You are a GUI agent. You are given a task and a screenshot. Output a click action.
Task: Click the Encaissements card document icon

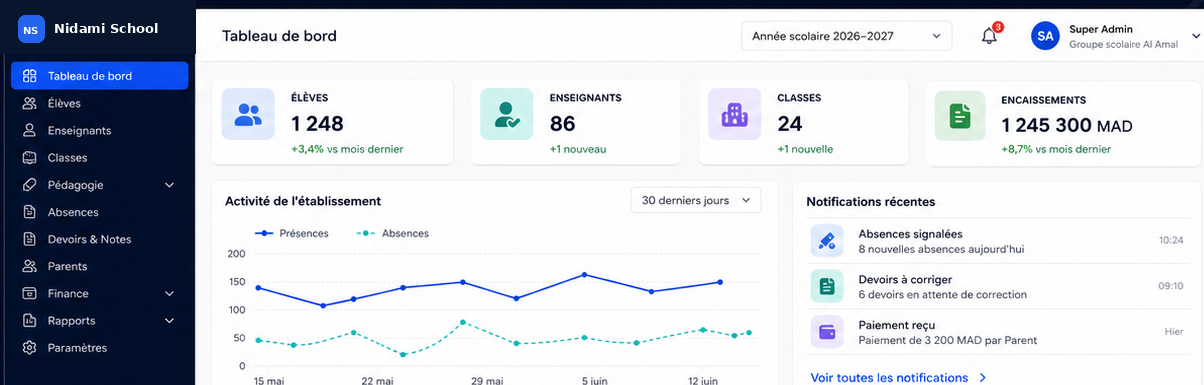click(960, 116)
